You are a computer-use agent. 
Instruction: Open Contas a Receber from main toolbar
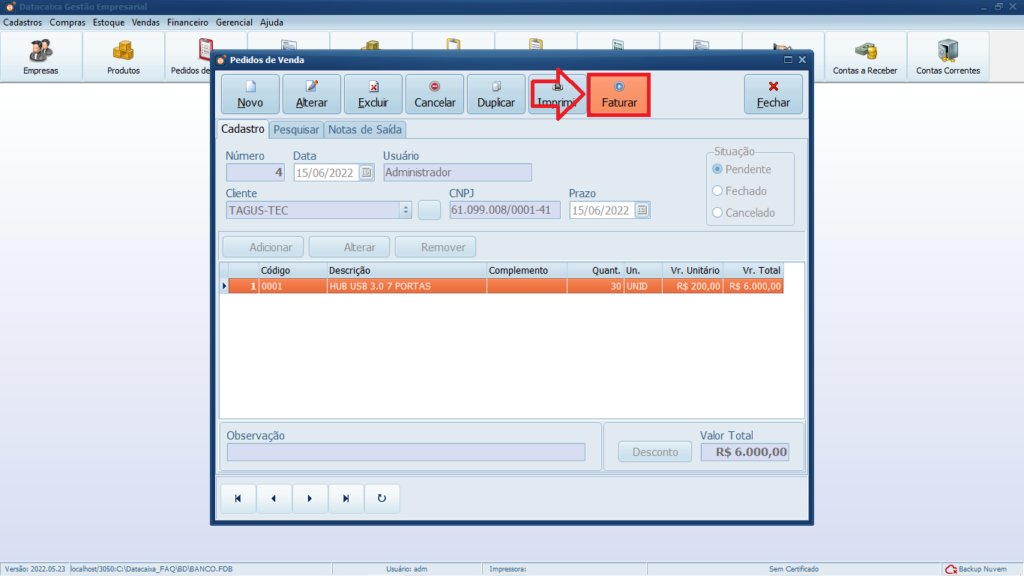click(x=865, y=56)
